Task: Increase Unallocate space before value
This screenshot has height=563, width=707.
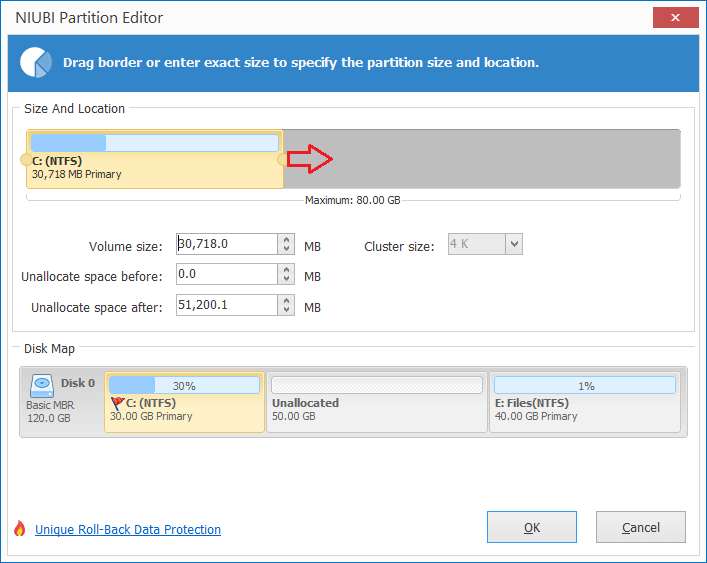Action: coord(286,270)
